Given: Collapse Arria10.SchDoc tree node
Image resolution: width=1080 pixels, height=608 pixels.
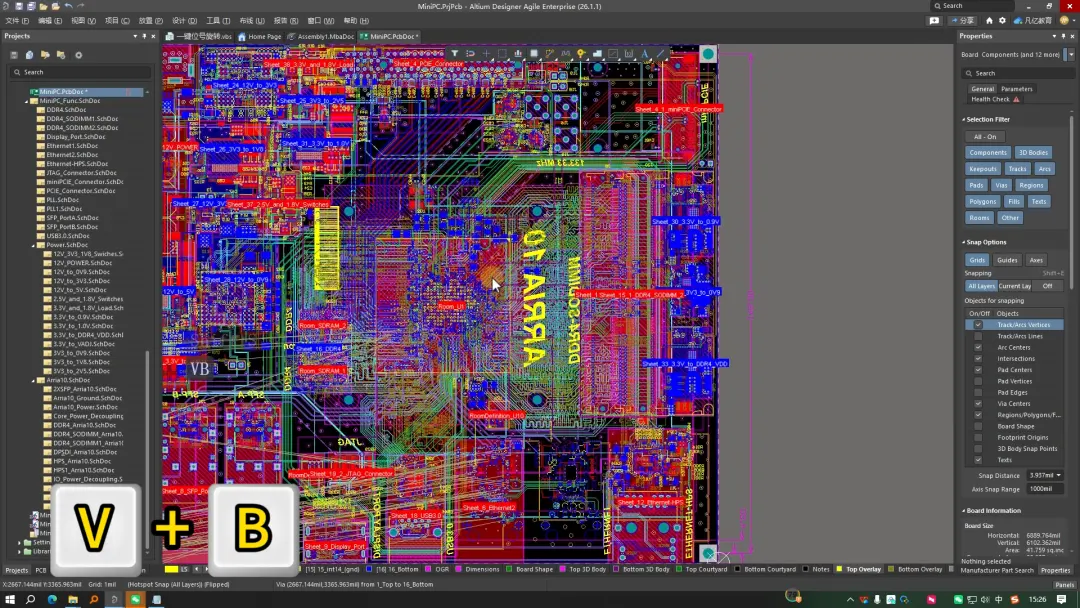Looking at the screenshot, I should point(33,380).
